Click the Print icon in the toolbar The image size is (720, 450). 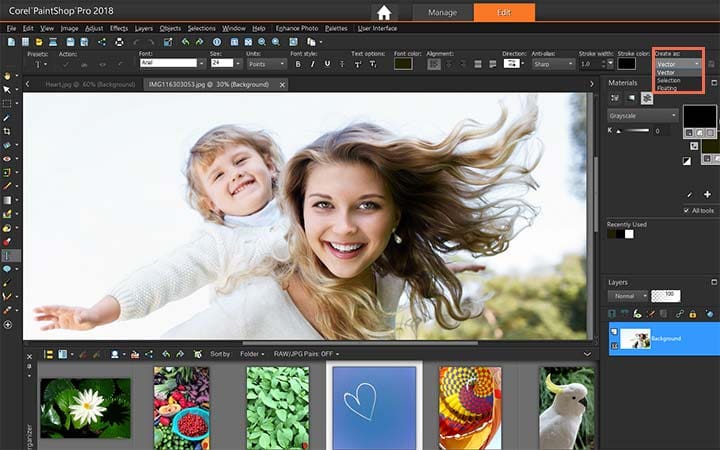pyautogui.click(x=119, y=42)
